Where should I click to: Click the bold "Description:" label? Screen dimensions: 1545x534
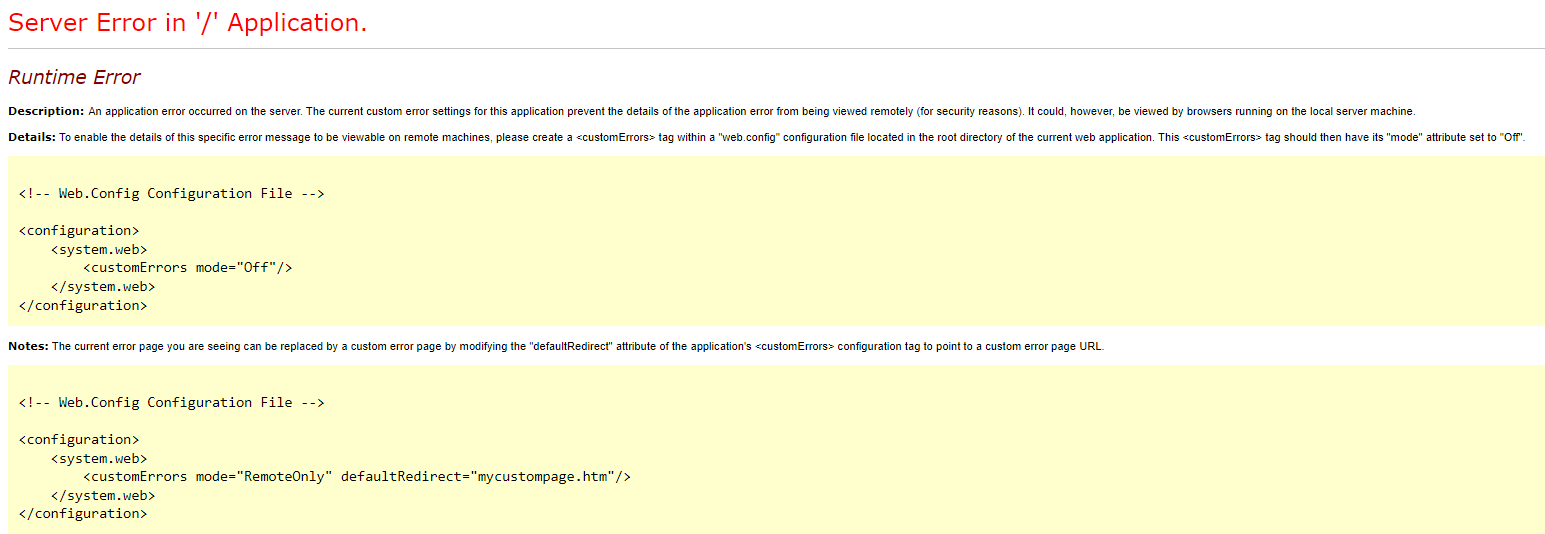click(46, 111)
